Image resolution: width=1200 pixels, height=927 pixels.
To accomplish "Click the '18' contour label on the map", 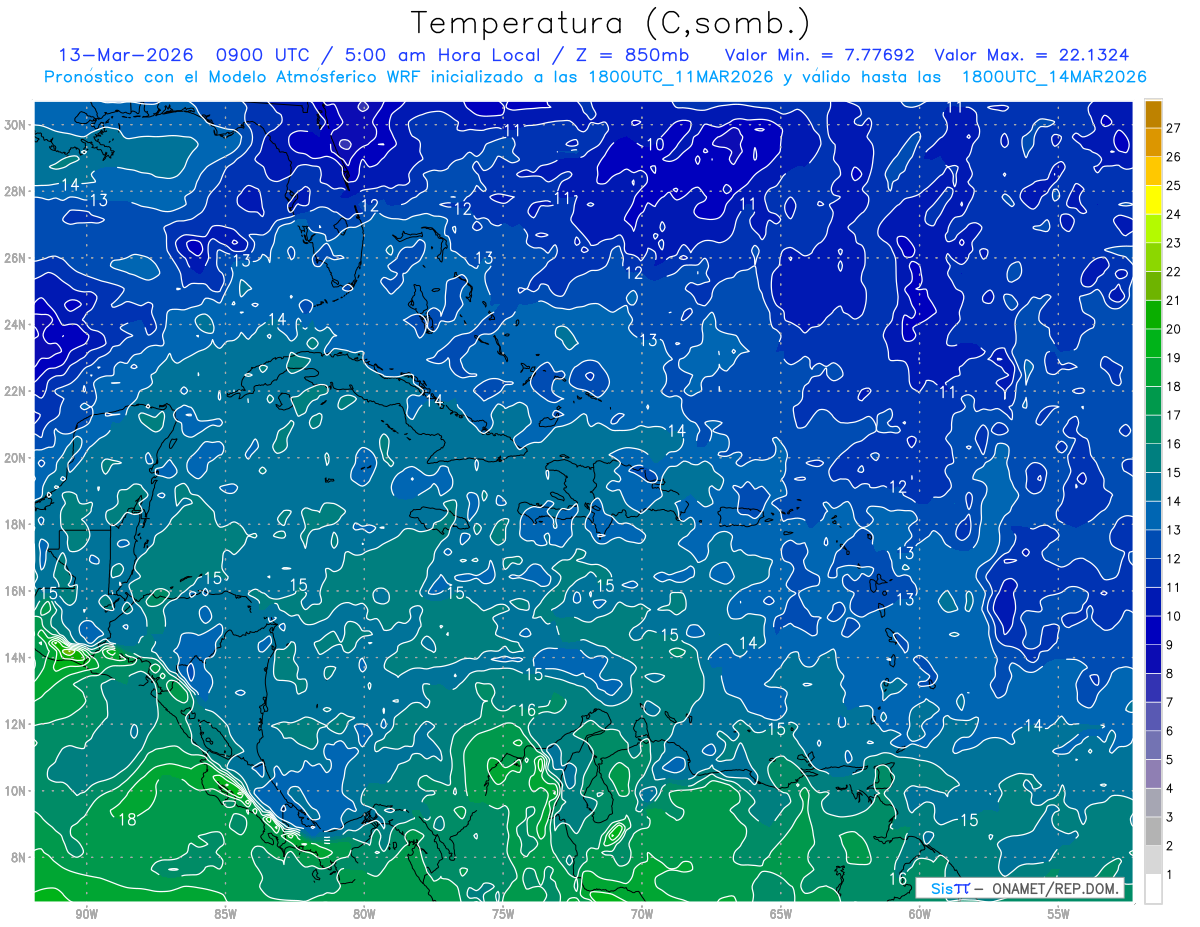I will pyautogui.click(x=127, y=820).
